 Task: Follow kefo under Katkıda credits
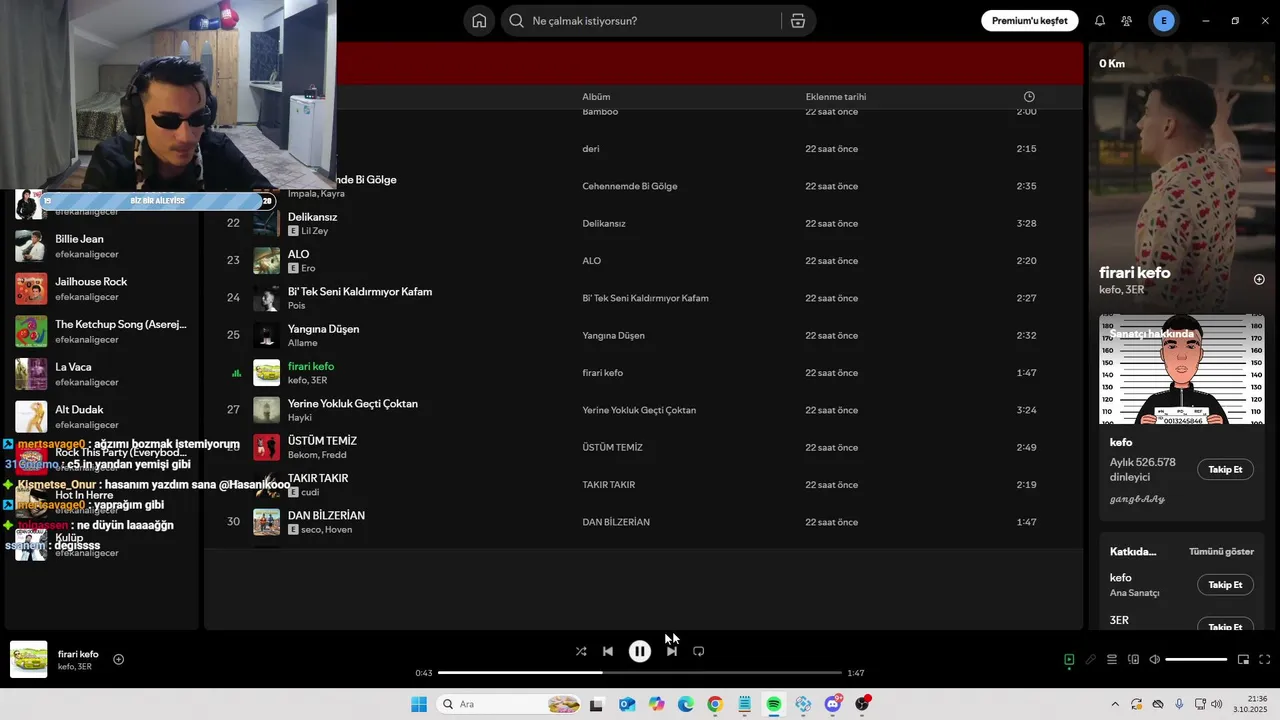(x=1225, y=585)
